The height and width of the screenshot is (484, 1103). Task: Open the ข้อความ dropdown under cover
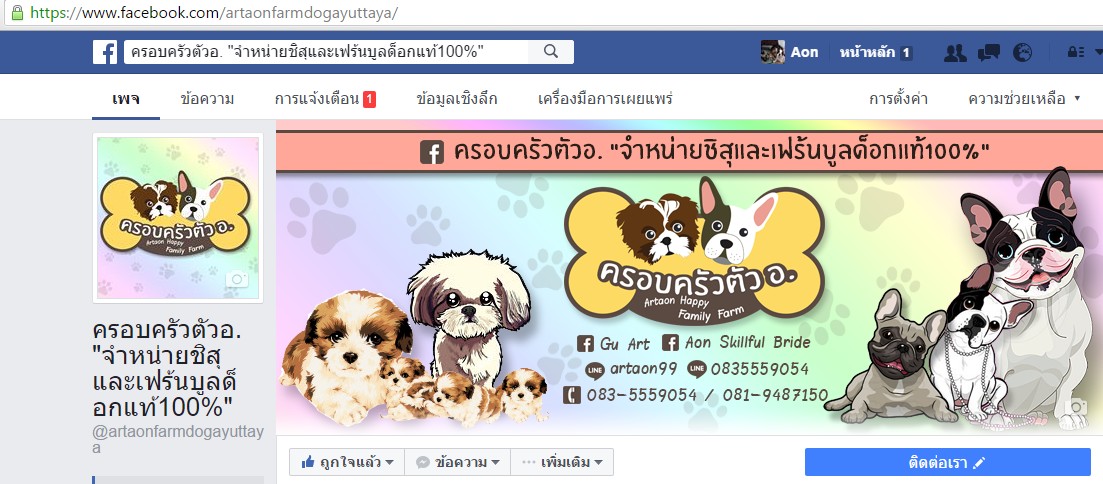coord(457,462)
